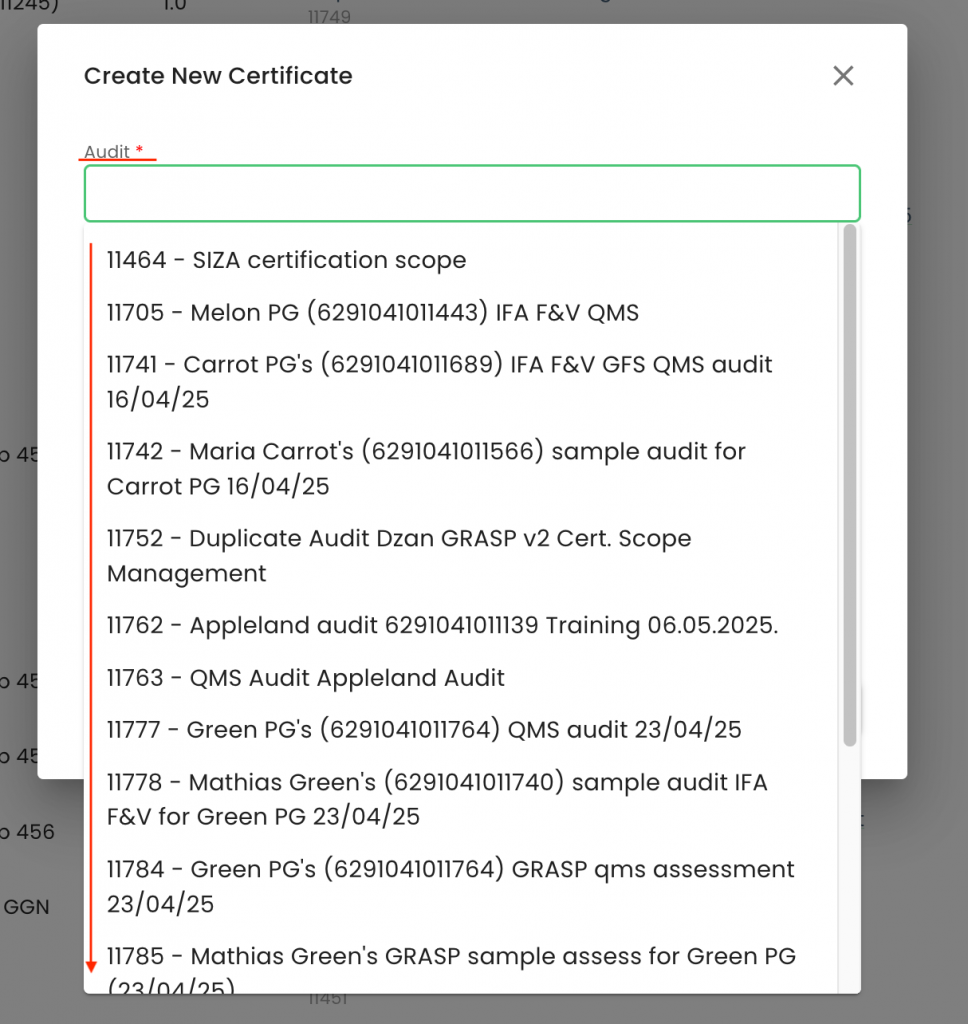This screenshot has width=968, height=1024.
Task: Close the Create New Certificate dialog
Action: (843, 76)
